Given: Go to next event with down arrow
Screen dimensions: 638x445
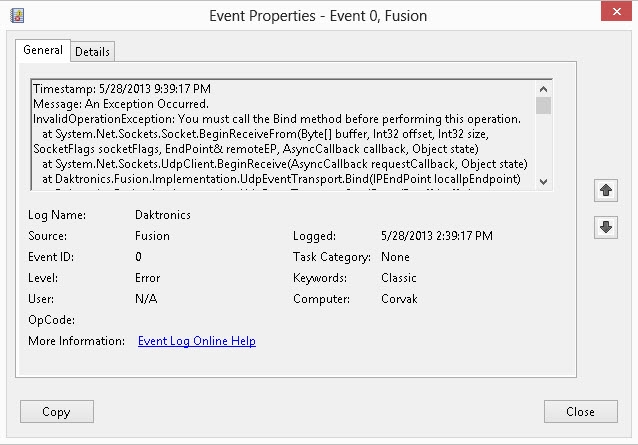Looking at the screenshot, I should [604, 227].
